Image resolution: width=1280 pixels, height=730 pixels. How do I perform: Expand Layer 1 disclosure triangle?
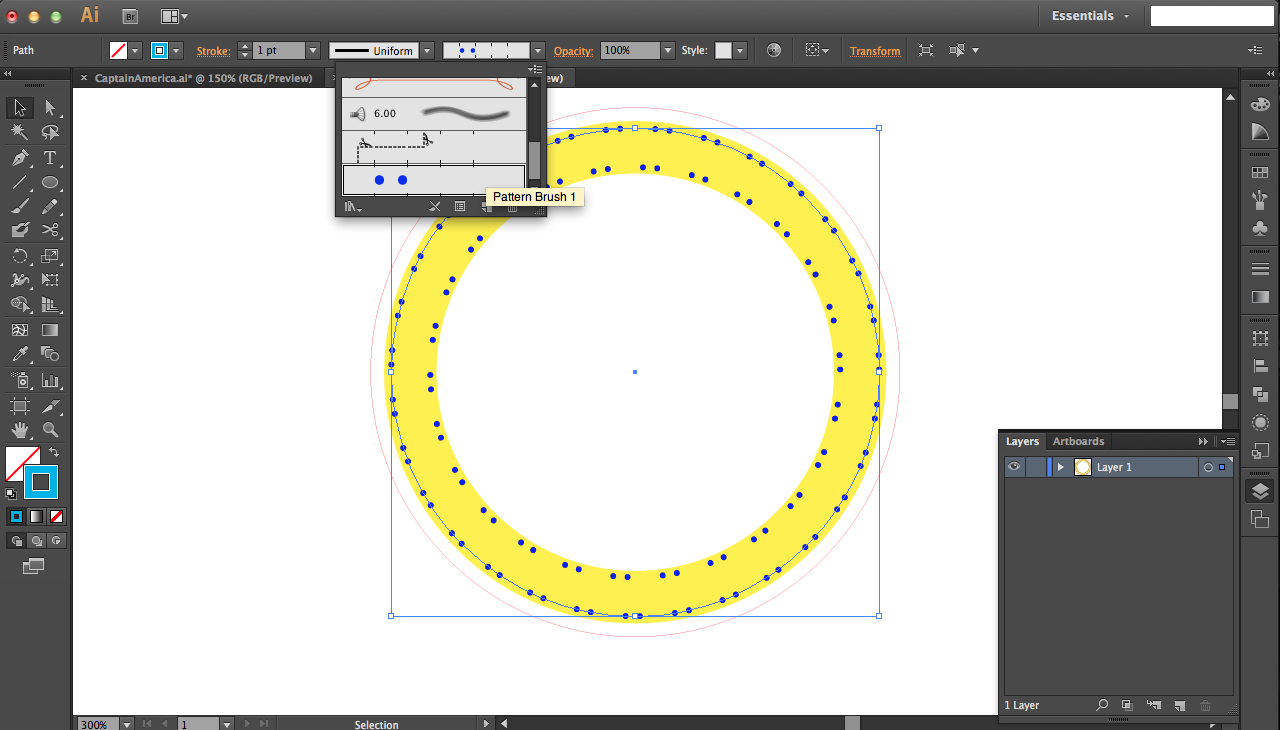(1058, 466)
